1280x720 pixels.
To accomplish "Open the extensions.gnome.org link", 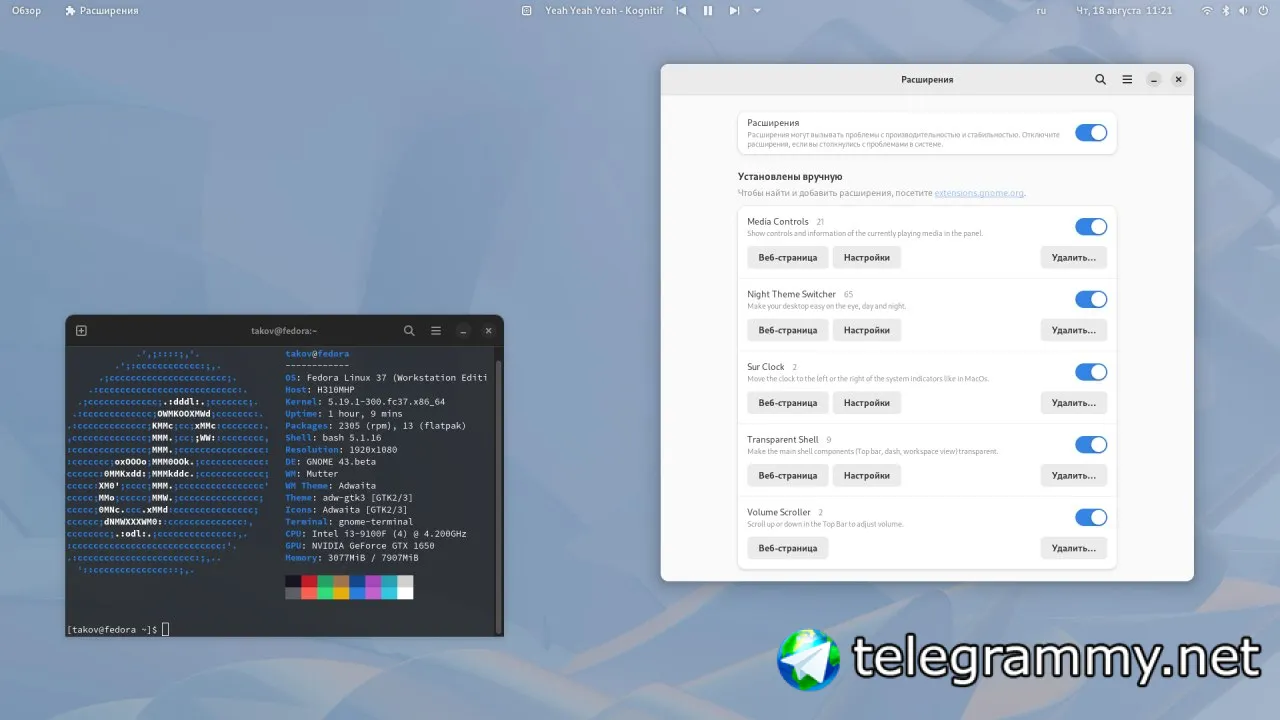I will point(979,193).
